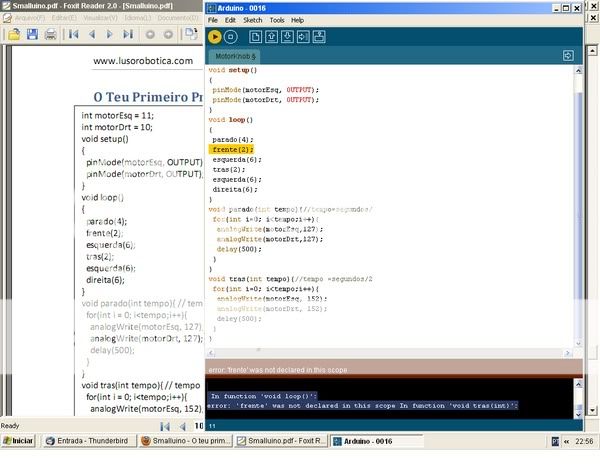Create a new sketch with New icon
Image resolution: width=600 pixels, height=471 pixels.
point(256,37)
